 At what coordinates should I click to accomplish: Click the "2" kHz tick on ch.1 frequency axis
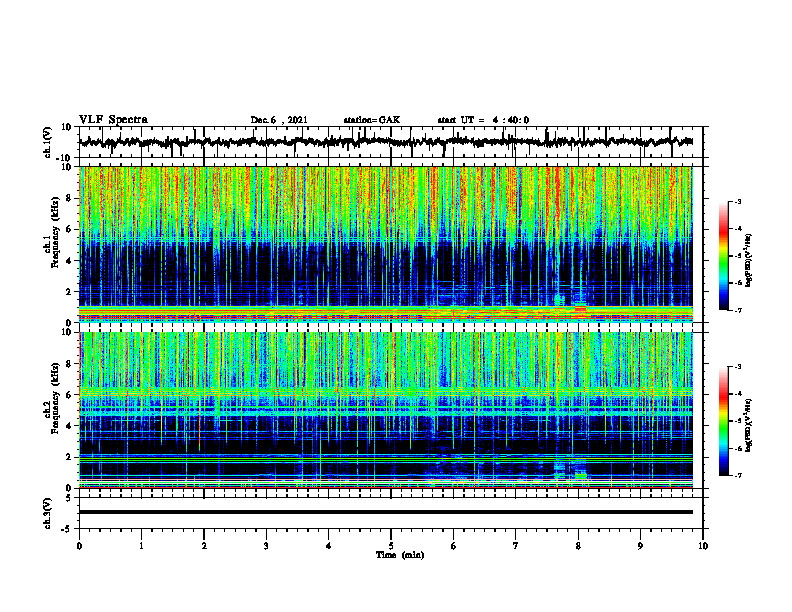(71, 292)
